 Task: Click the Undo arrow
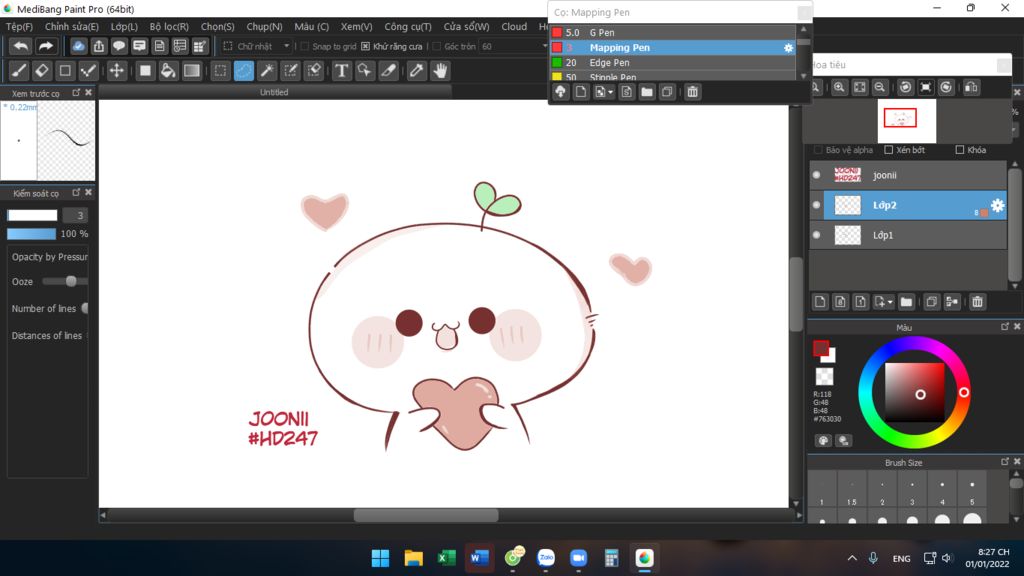(21, 46)
